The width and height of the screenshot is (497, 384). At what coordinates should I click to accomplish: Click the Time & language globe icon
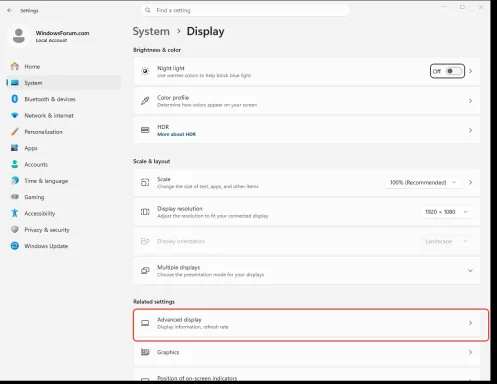[x=15, y=180]
